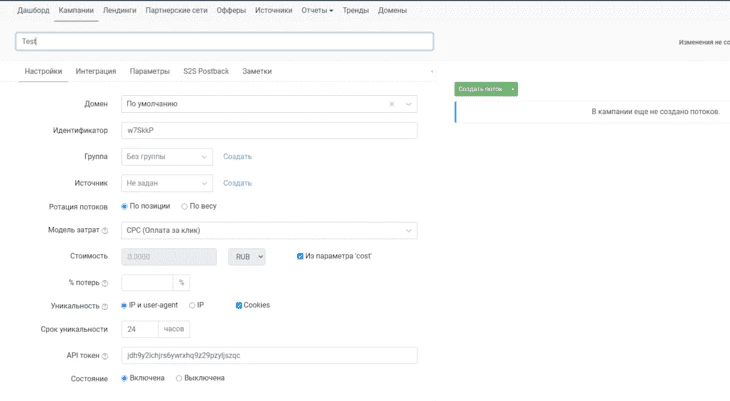Image resolution: width=730 pixels, height=401 pixels.
Task: Click Создать link next to Группа
Action: pos(237,156)
